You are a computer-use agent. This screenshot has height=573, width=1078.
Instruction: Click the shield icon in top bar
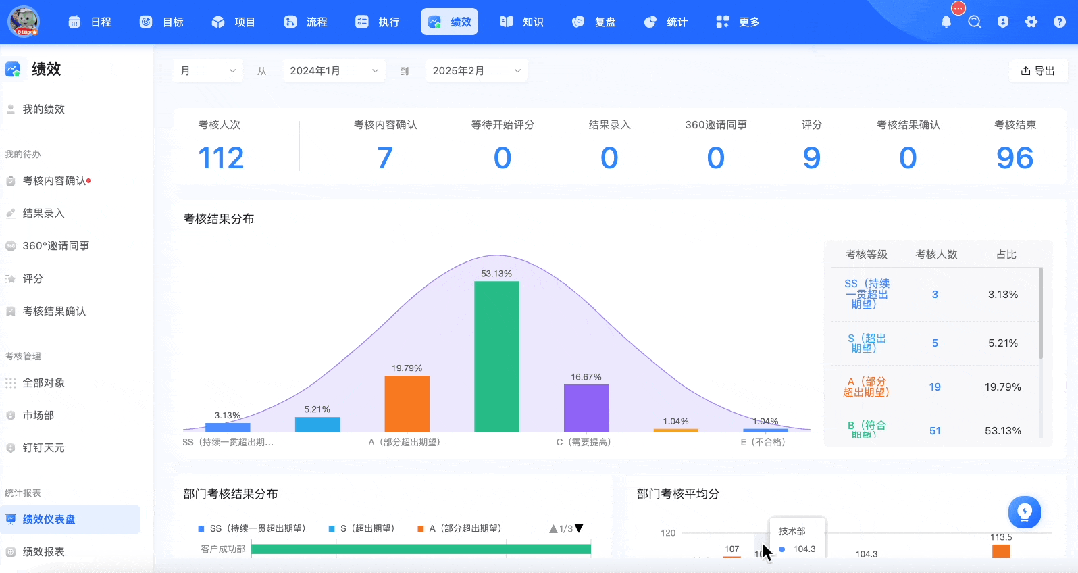pos(1003,22)
